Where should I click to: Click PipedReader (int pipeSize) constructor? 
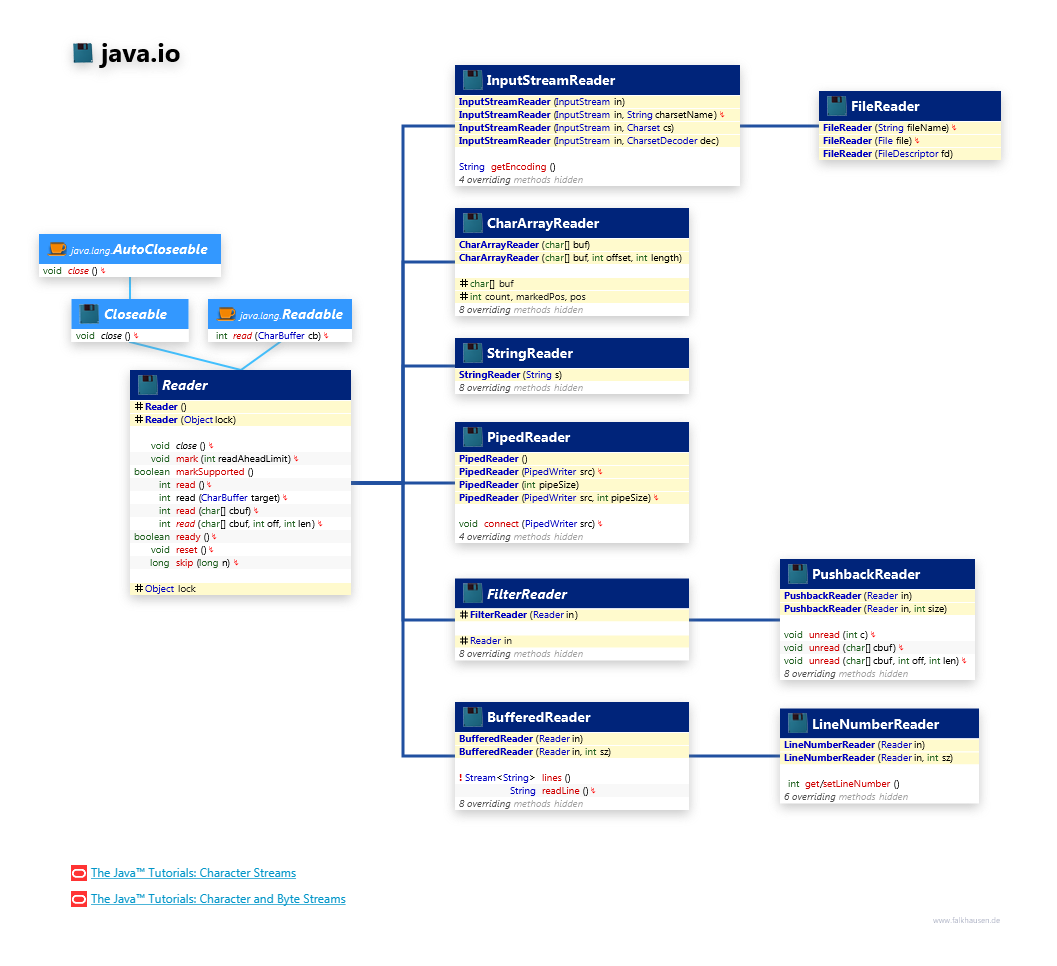[x=518, y=485]
